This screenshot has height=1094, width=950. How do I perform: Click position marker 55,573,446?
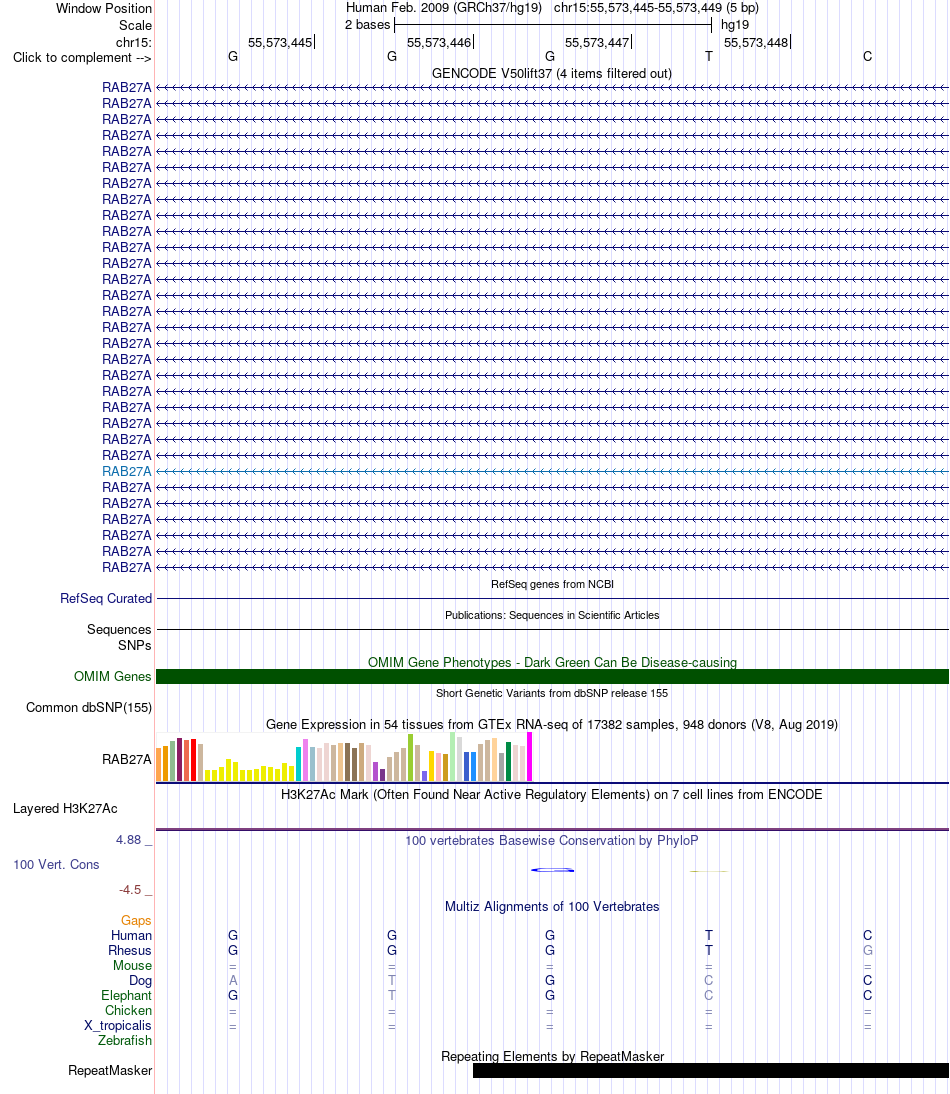(439, 43)
